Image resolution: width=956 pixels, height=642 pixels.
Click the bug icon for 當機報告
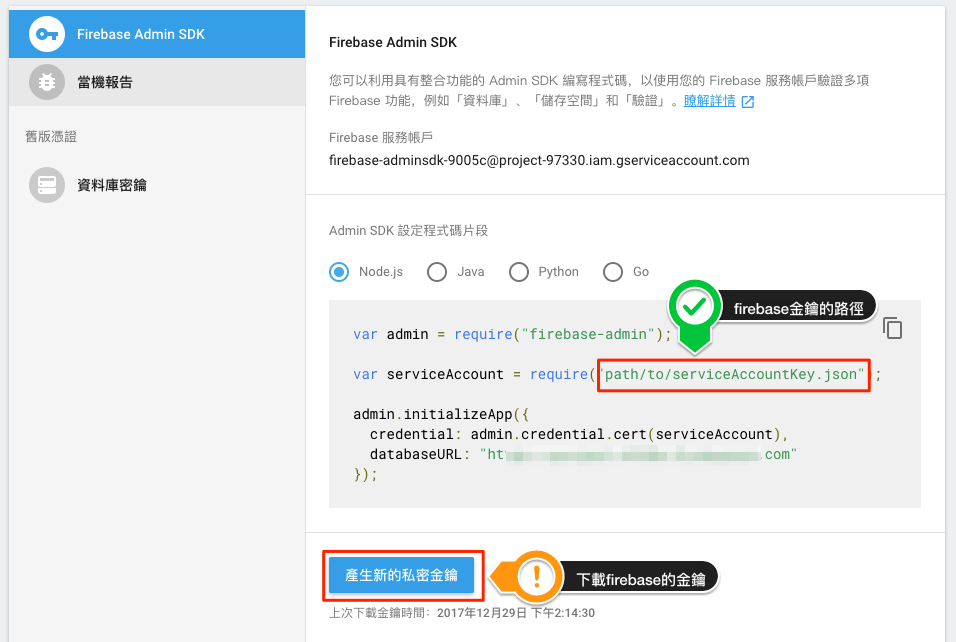point(46,82)
